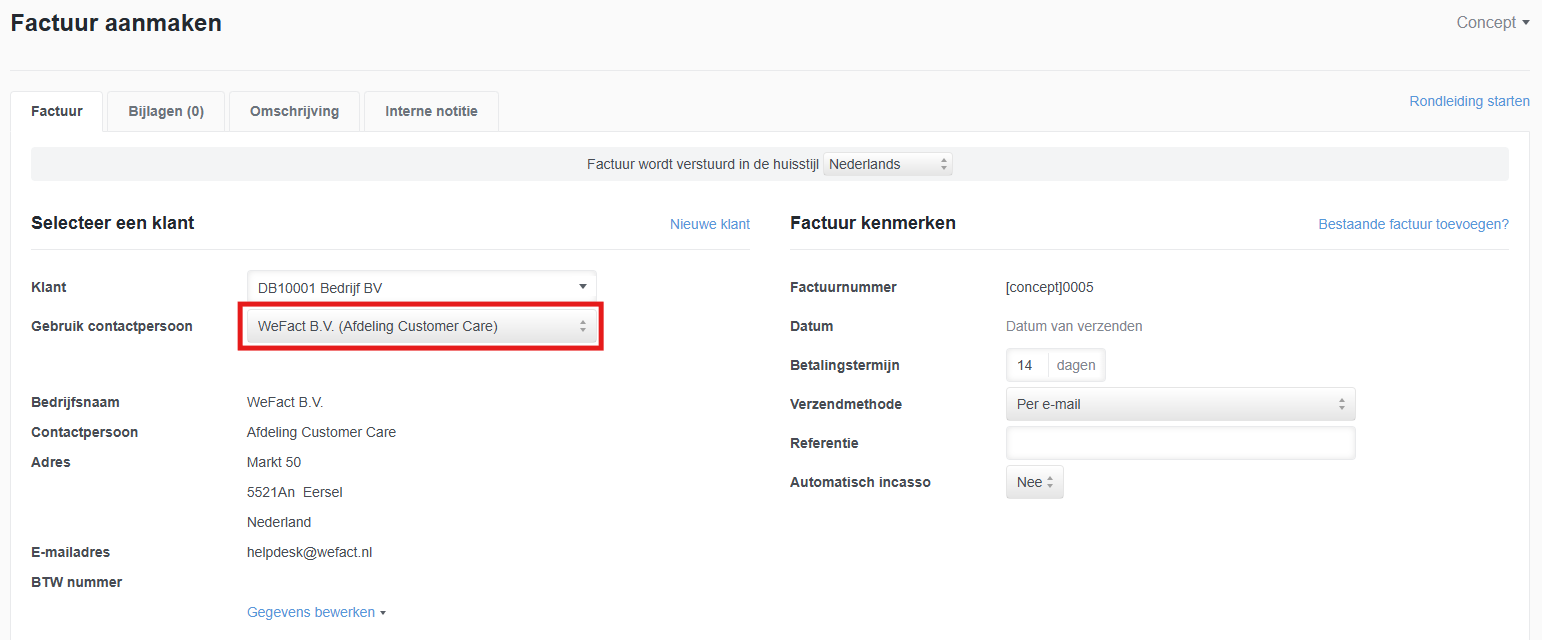Click Bestaande factuur toevoegen? link
The height and width of the screenshot is (640, 1542).
1413,224
